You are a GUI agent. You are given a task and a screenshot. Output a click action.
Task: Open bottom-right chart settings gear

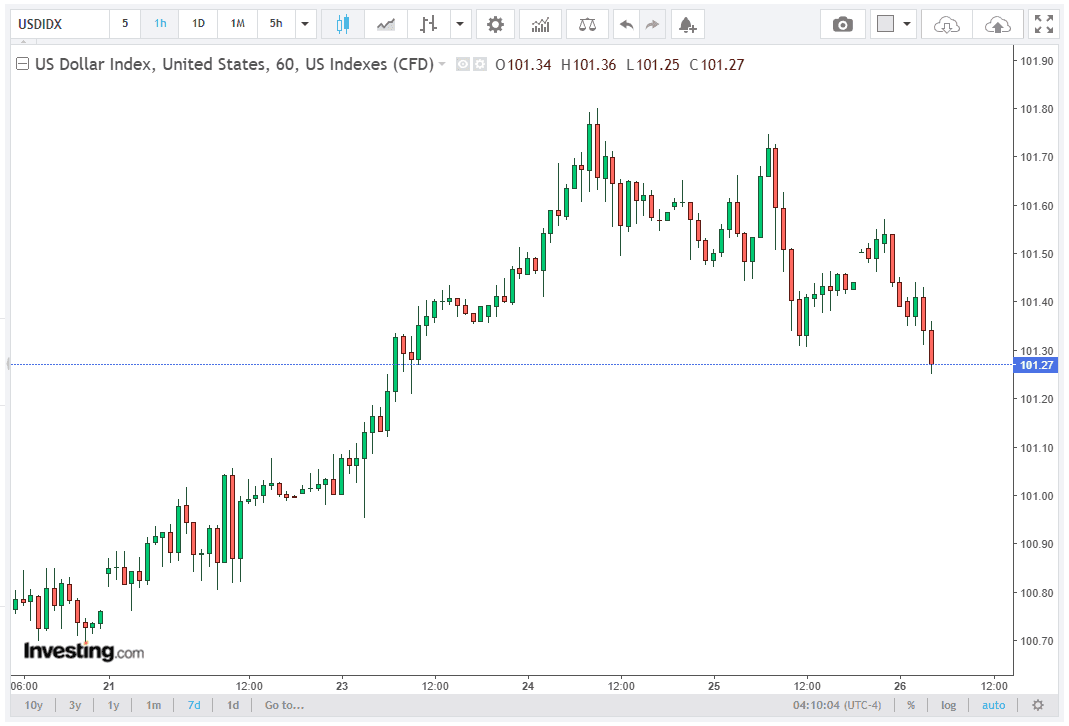click(x=1038, y=705)
